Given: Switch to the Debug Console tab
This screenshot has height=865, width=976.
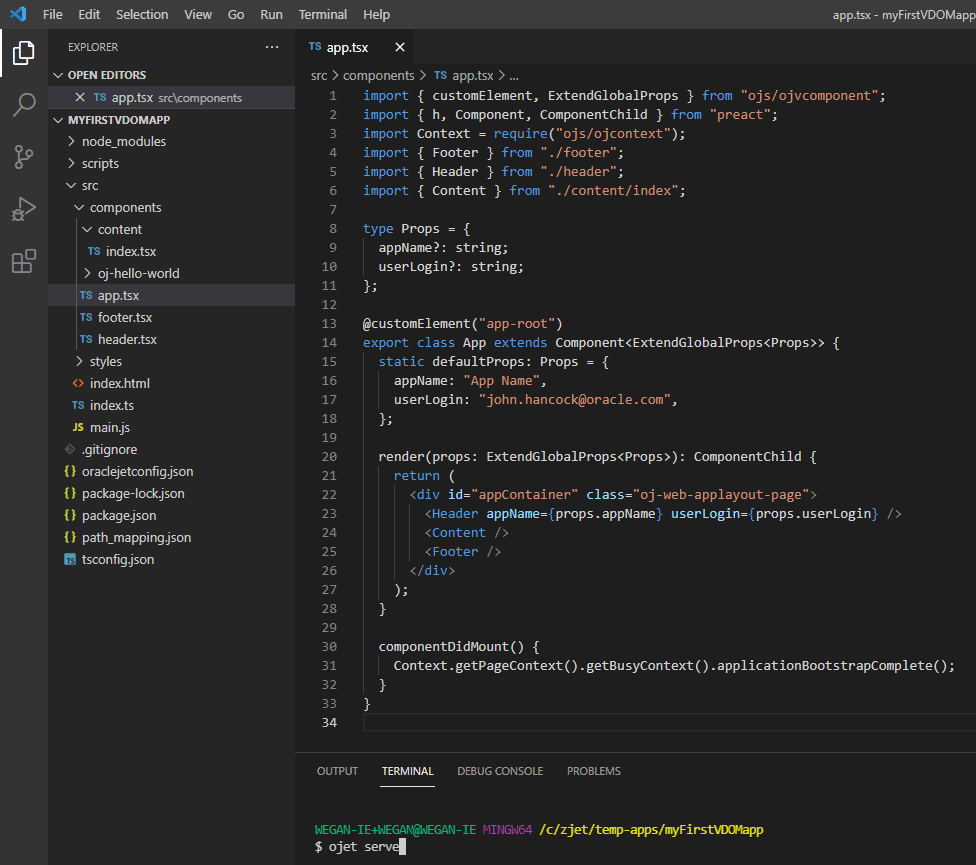Looking at the screenshot, I should tap(500, 771).
